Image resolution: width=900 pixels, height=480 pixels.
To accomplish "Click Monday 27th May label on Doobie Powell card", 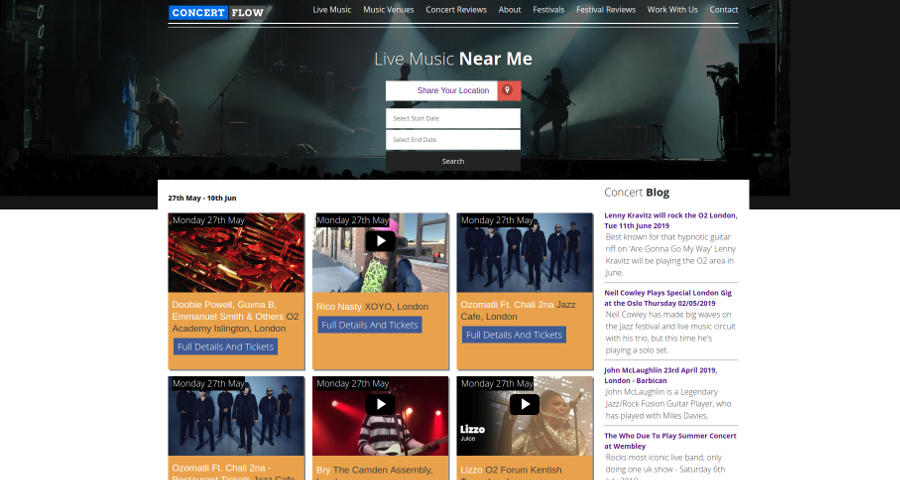I will click(x=208, y=220).
